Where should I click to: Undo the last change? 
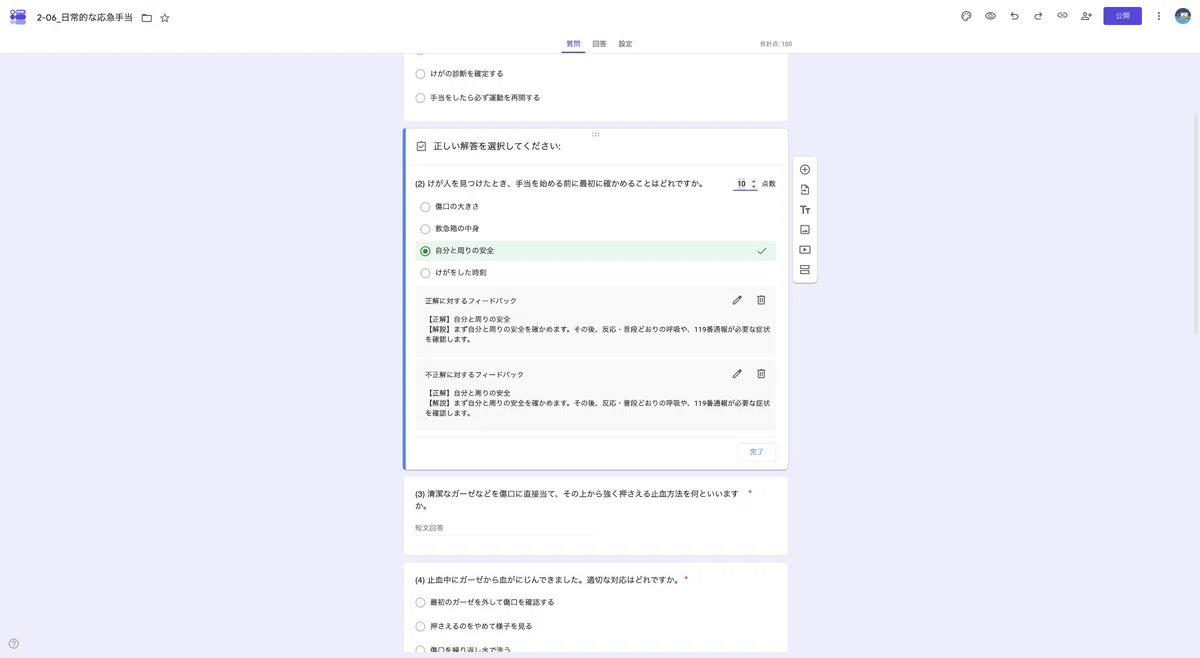[1014, 16]
